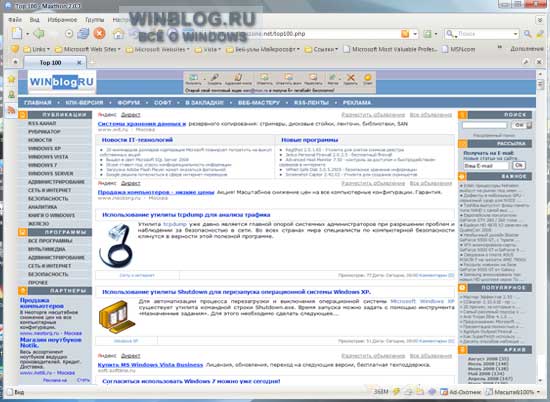Close the Top 100 tab with its X

[79, 62]
